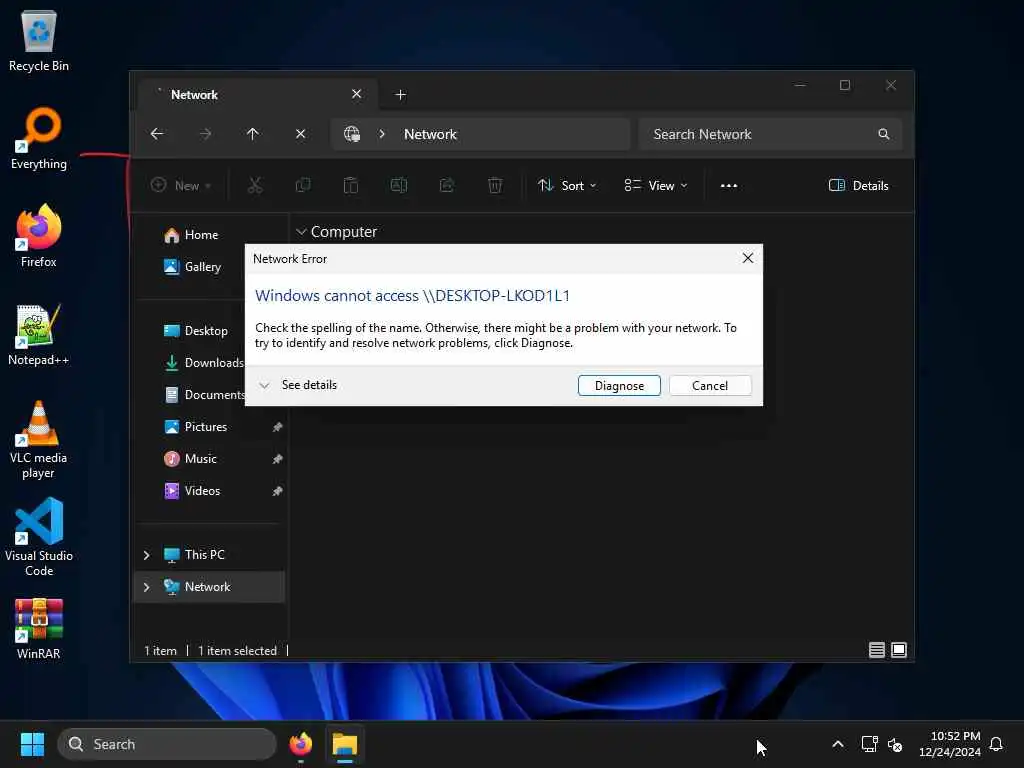Viewport: 1024px width, 768px height.
Task: Click the network status tray icon
Action: click(869, 744)
